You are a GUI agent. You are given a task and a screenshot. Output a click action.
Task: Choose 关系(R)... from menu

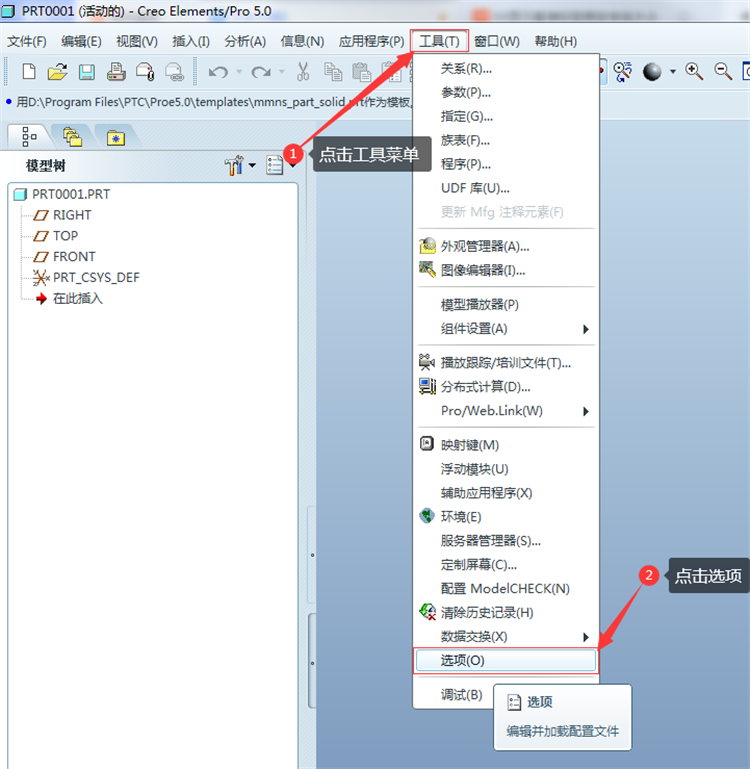506,69
